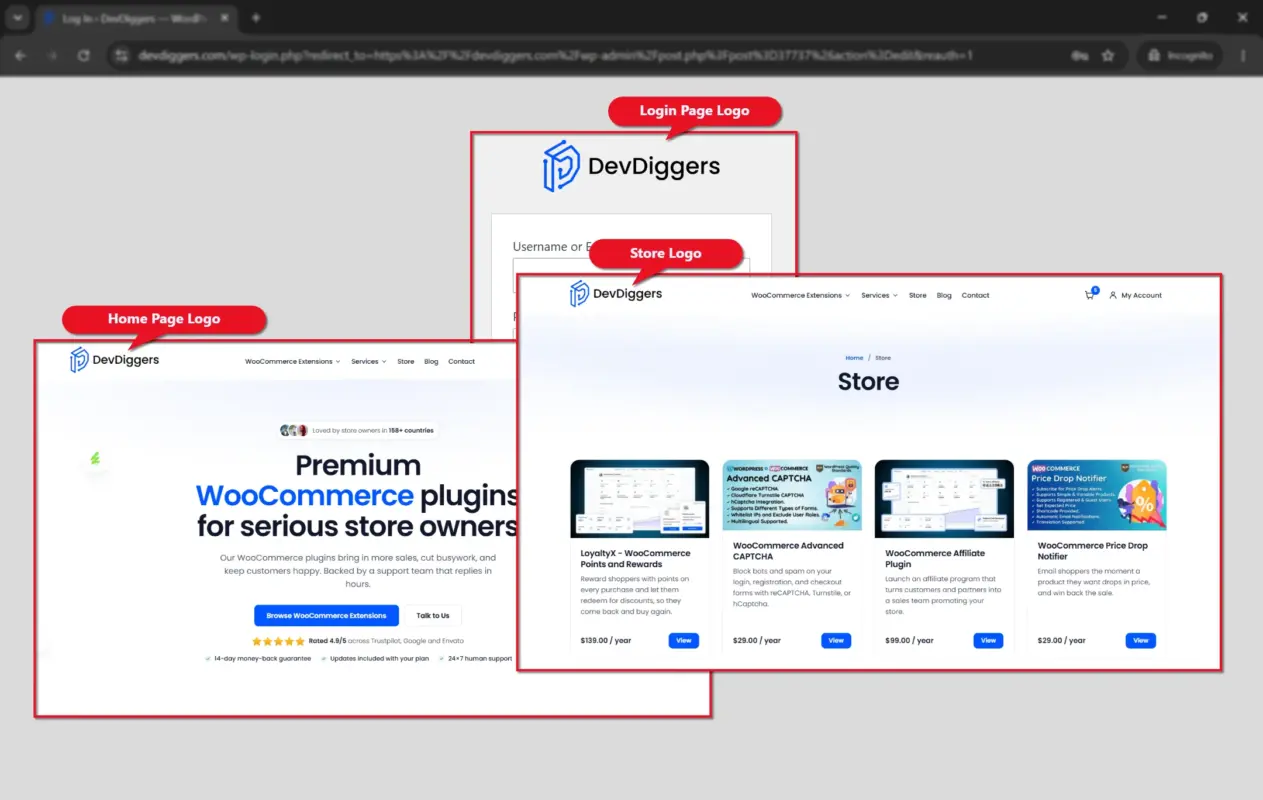View site information icon in address bar
The image size is (1263, 800).
click(x=122, y=56)
